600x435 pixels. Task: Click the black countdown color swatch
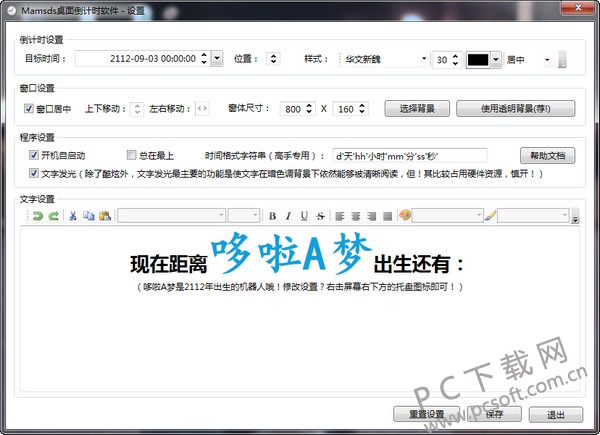point(478,59)
